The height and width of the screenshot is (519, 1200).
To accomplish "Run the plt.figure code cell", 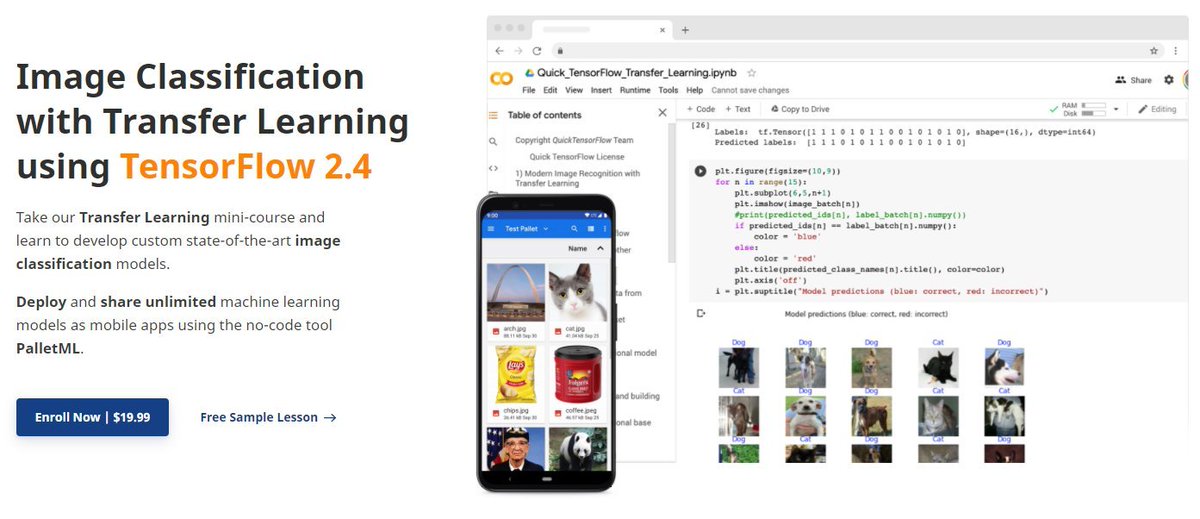I will point(700,171).
